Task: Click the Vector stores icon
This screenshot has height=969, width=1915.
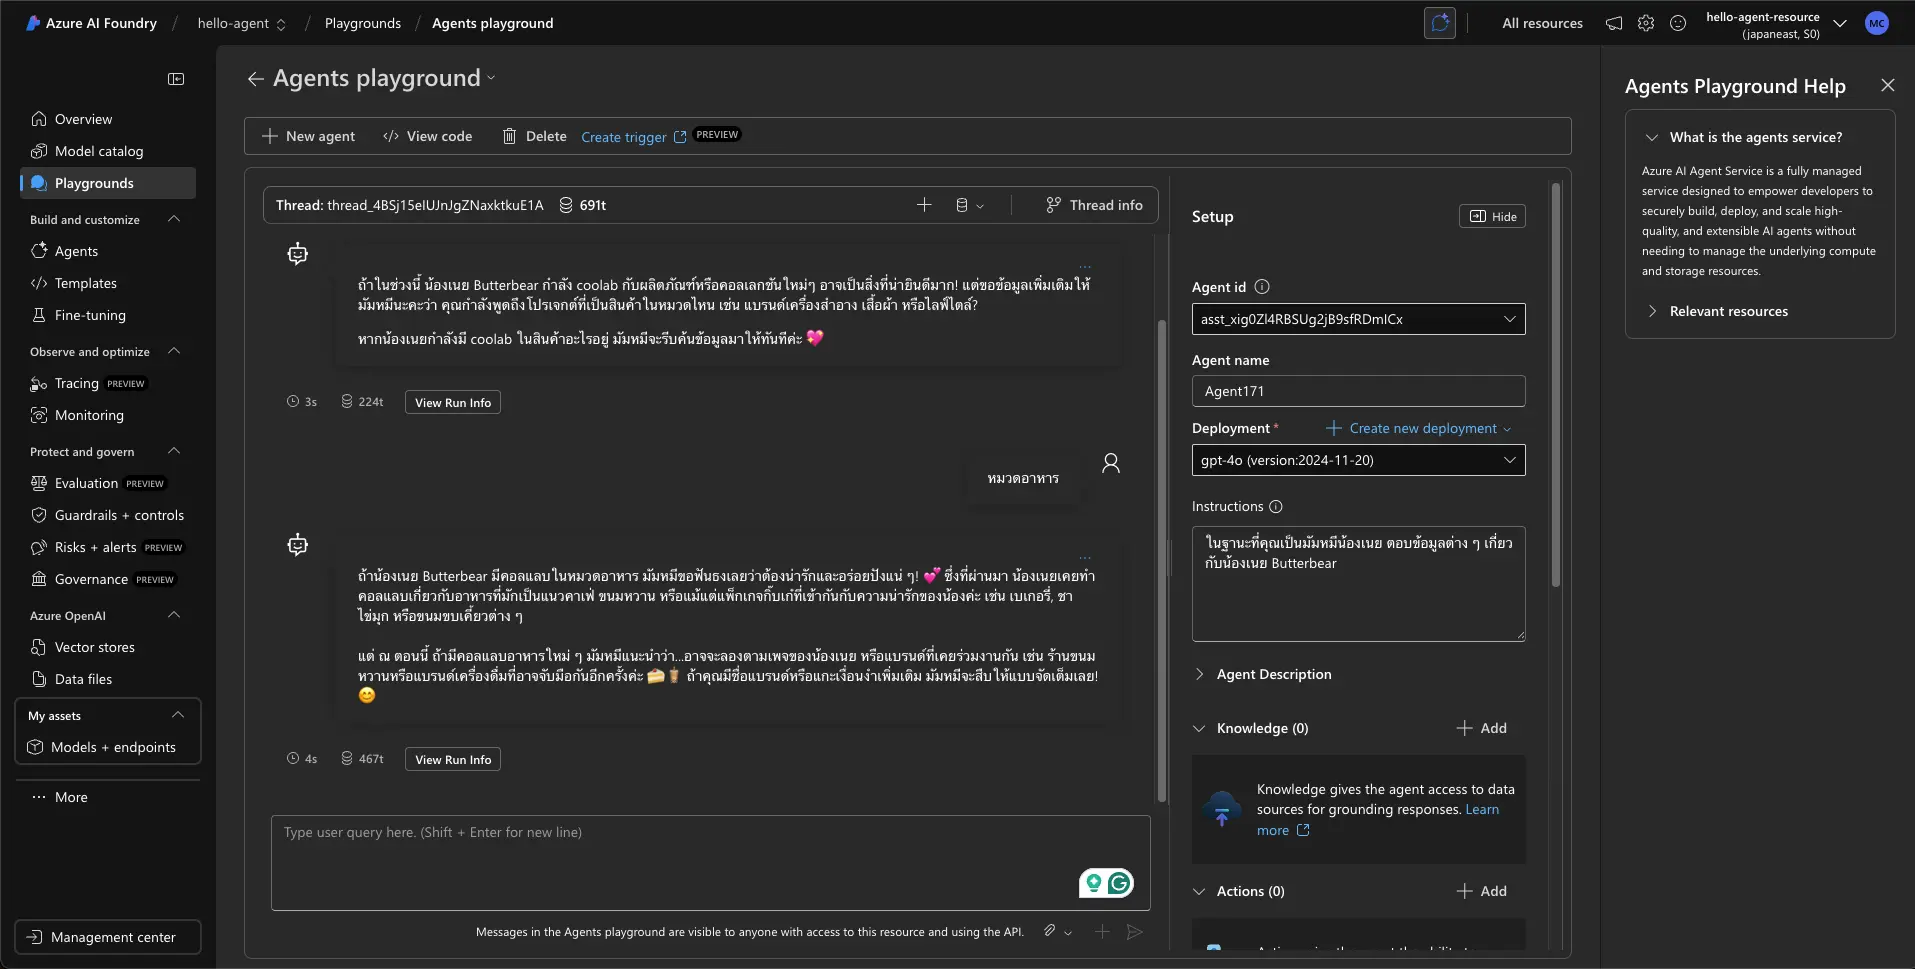Action: pos(39,647)
